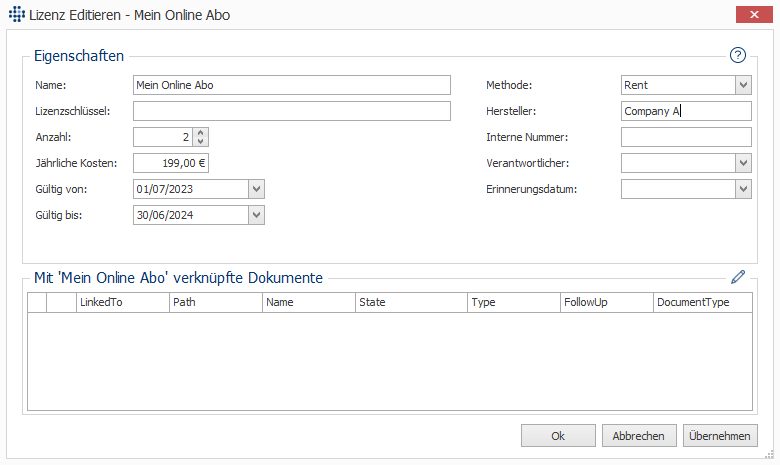Increase Anzahl with the up arrow
This screenshot has width=780, height=465.
point(200,133)
